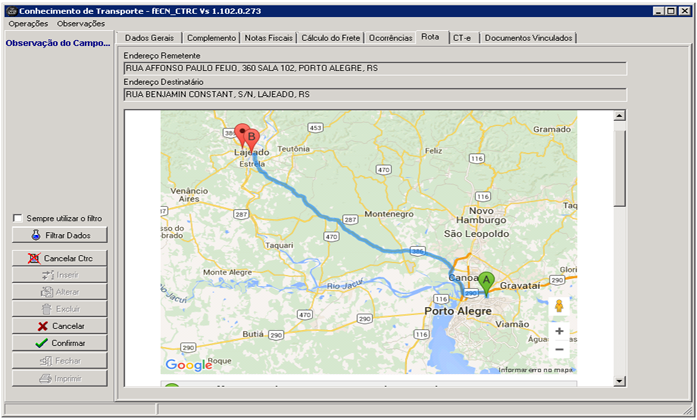Zoom out the map with minus button

tap(559, 349)
